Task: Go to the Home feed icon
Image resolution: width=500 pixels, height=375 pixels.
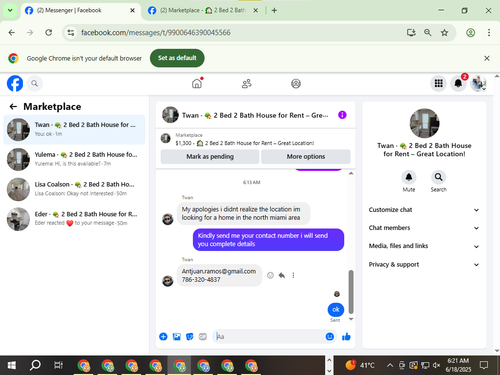Action: coord(197,83)
